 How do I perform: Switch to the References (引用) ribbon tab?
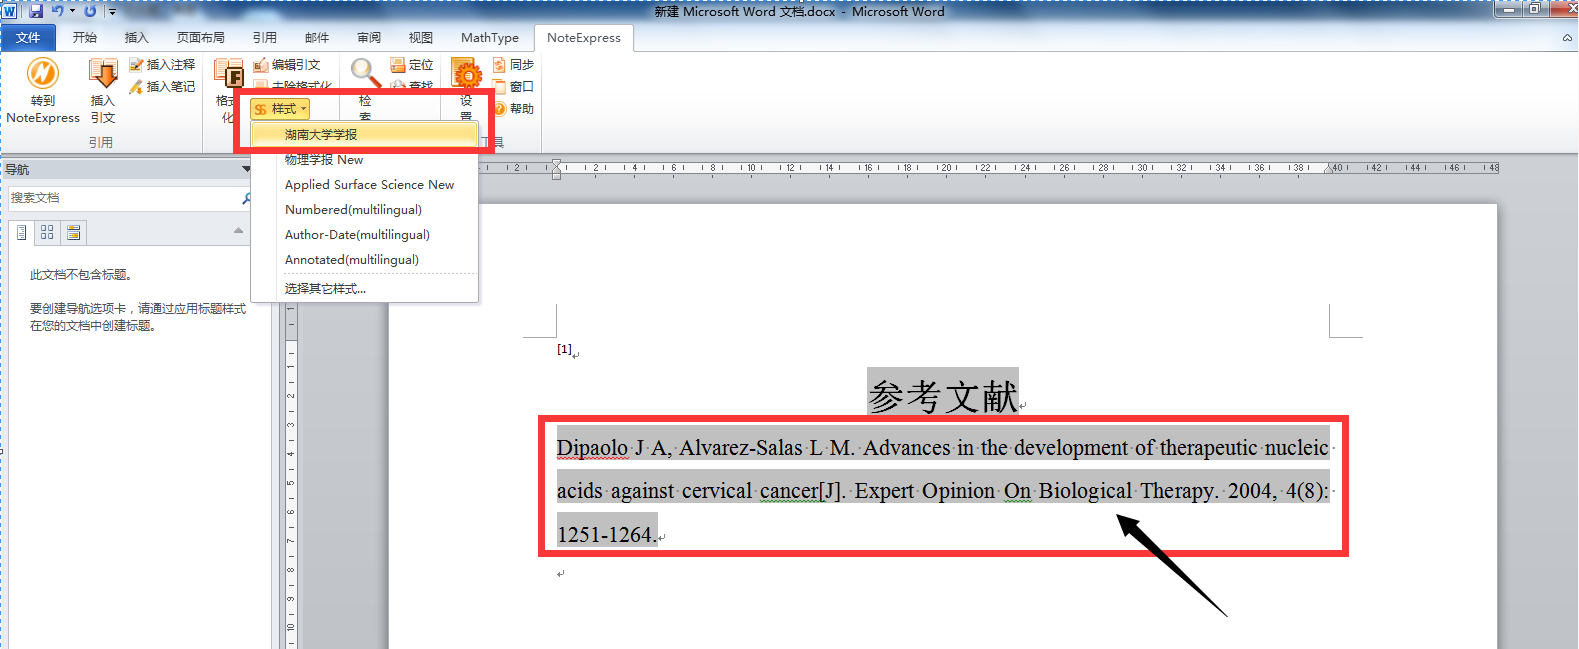(x=265, y=38)
